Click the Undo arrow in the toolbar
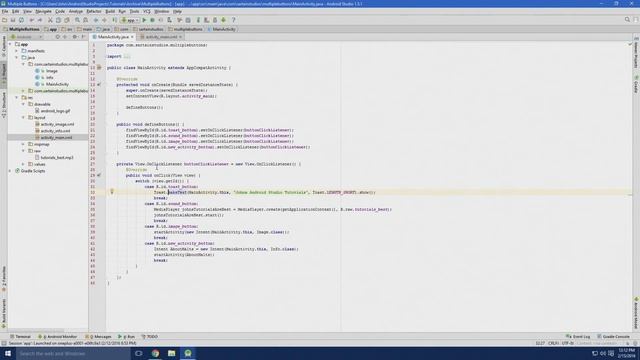640x360 pixels. coord(32,20)
